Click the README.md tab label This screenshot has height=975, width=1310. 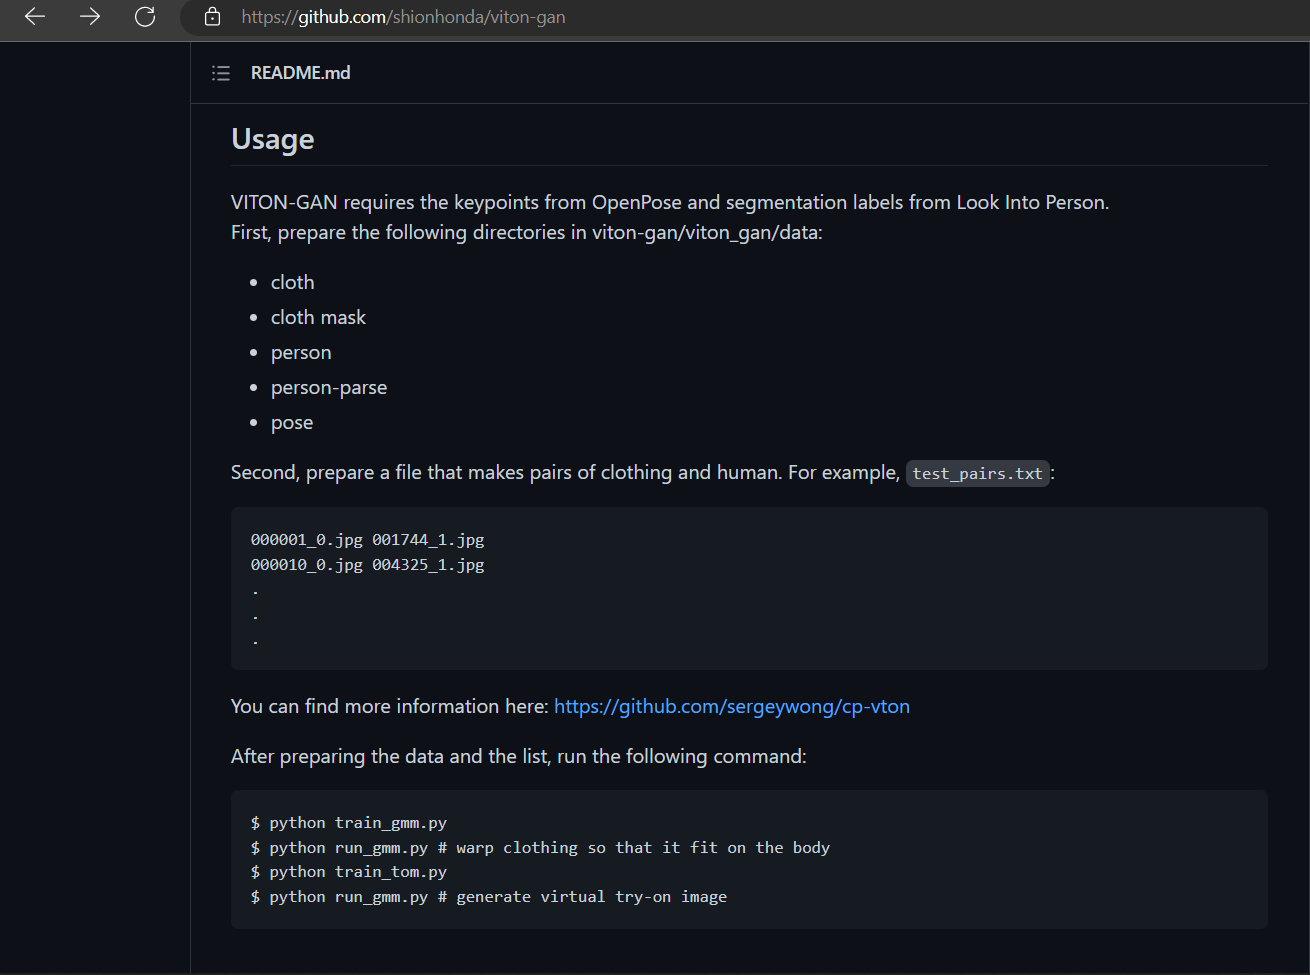300,72
